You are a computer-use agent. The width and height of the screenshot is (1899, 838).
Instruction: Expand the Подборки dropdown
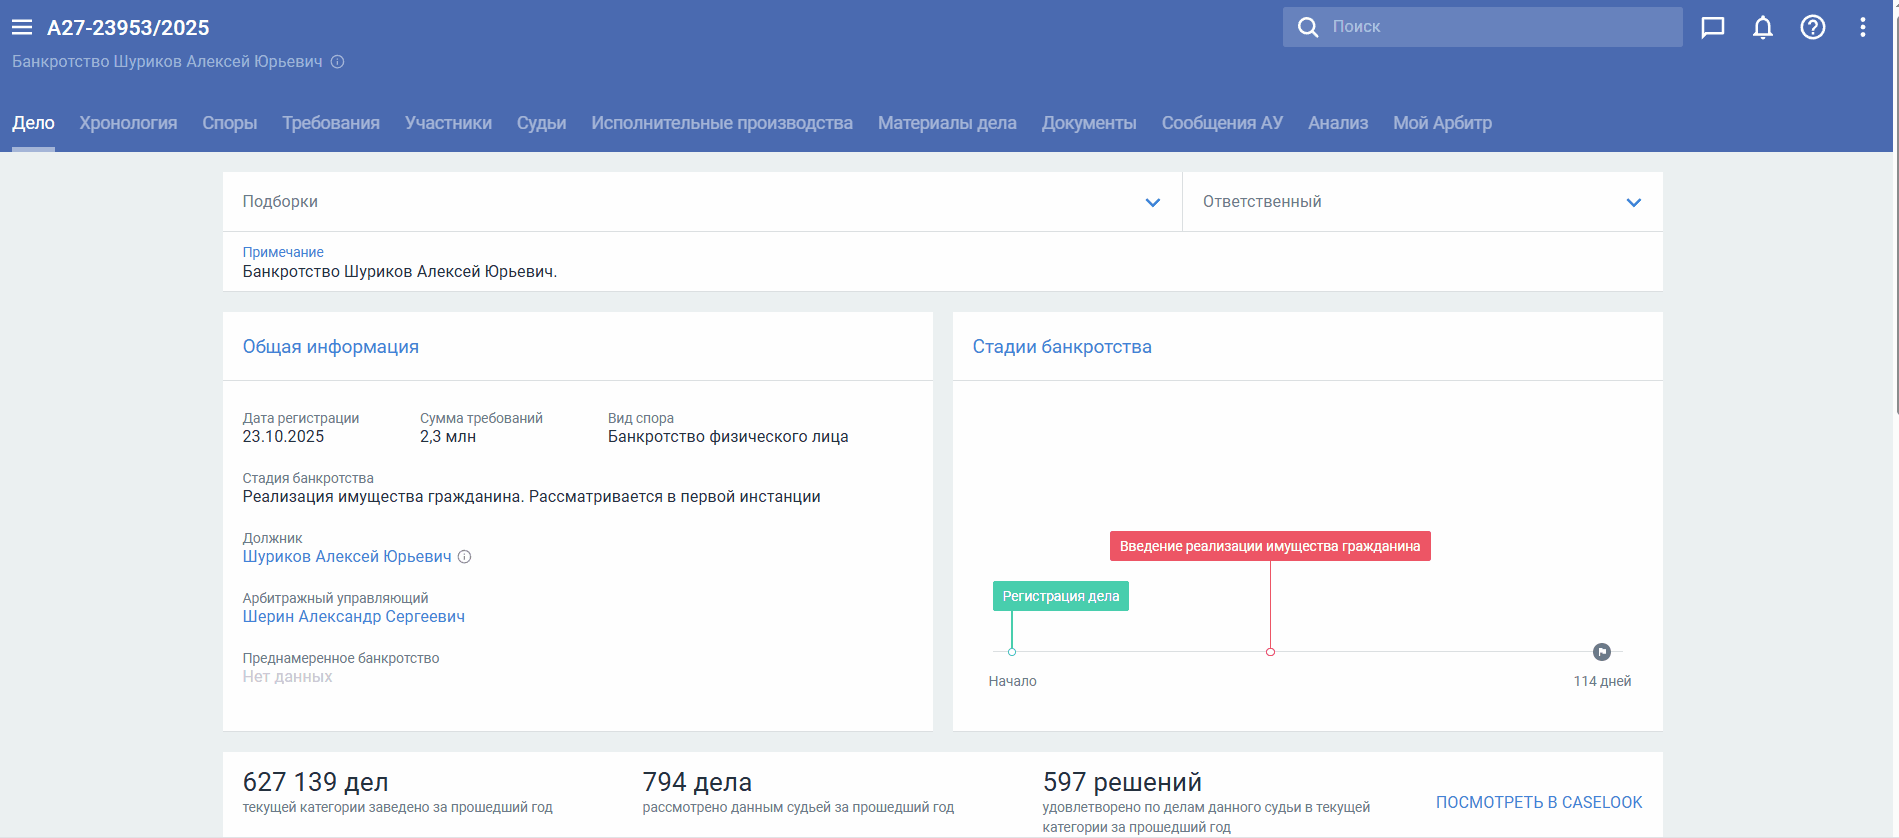click(1152, 202)
